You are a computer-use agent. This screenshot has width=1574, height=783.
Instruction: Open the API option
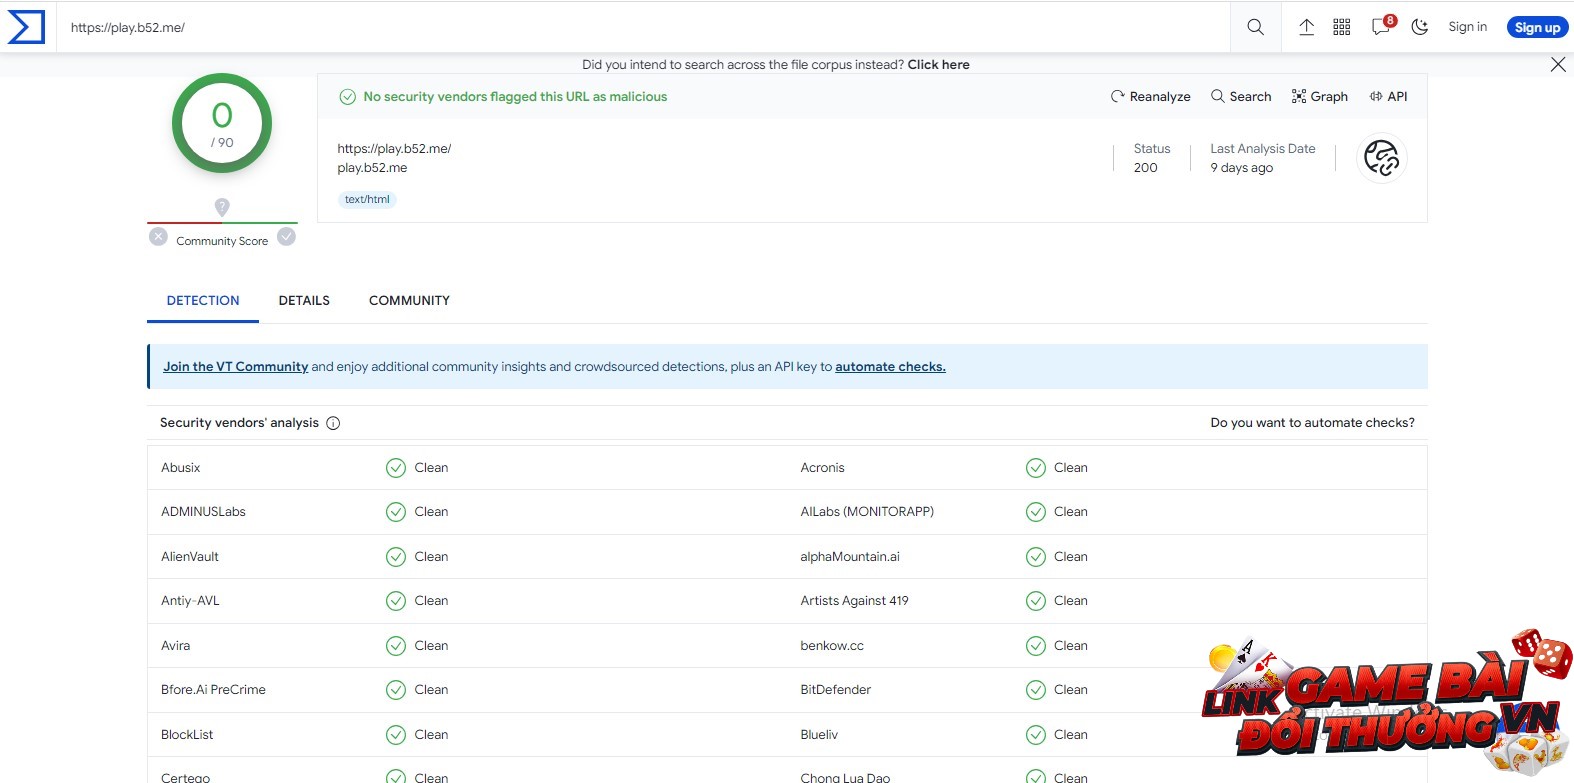point(1388,96)
